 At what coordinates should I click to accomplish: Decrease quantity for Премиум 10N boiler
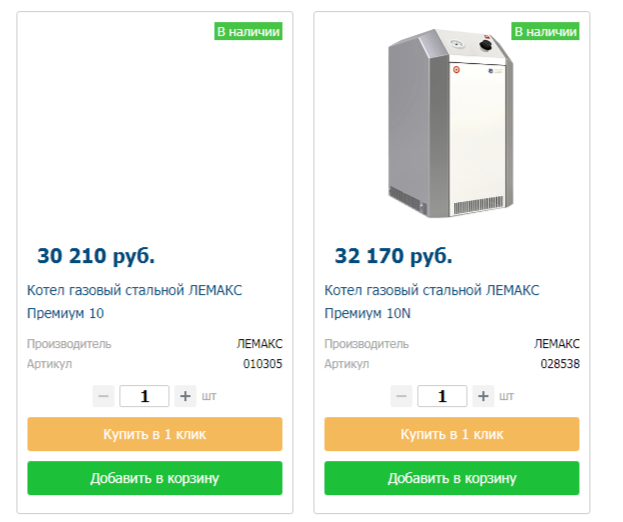(401, 396)
